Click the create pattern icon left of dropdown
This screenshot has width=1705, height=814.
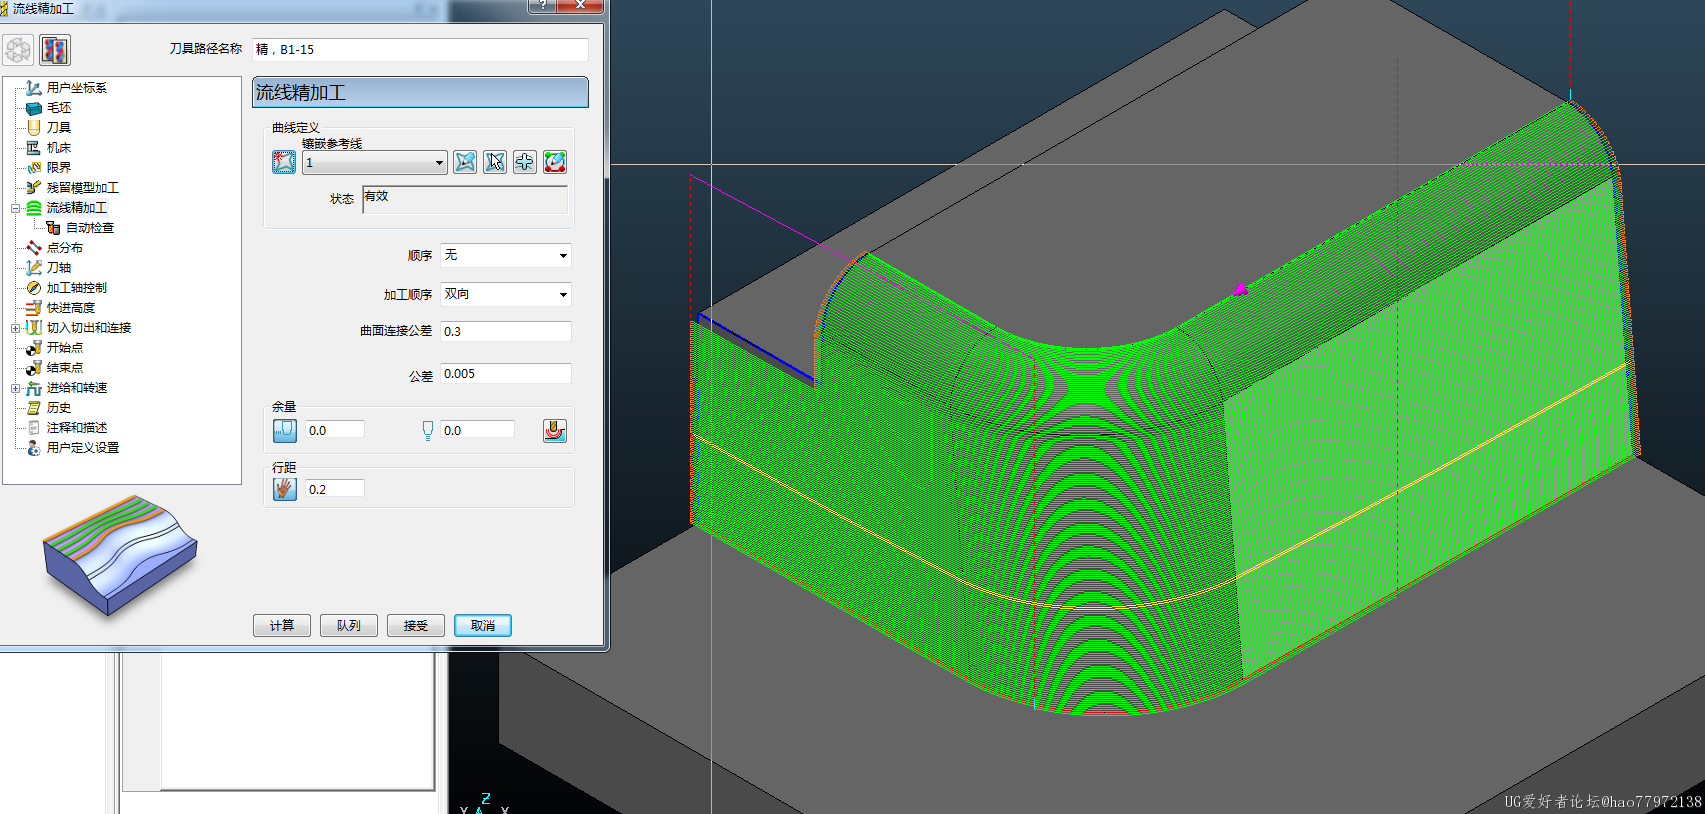(284, 162)
